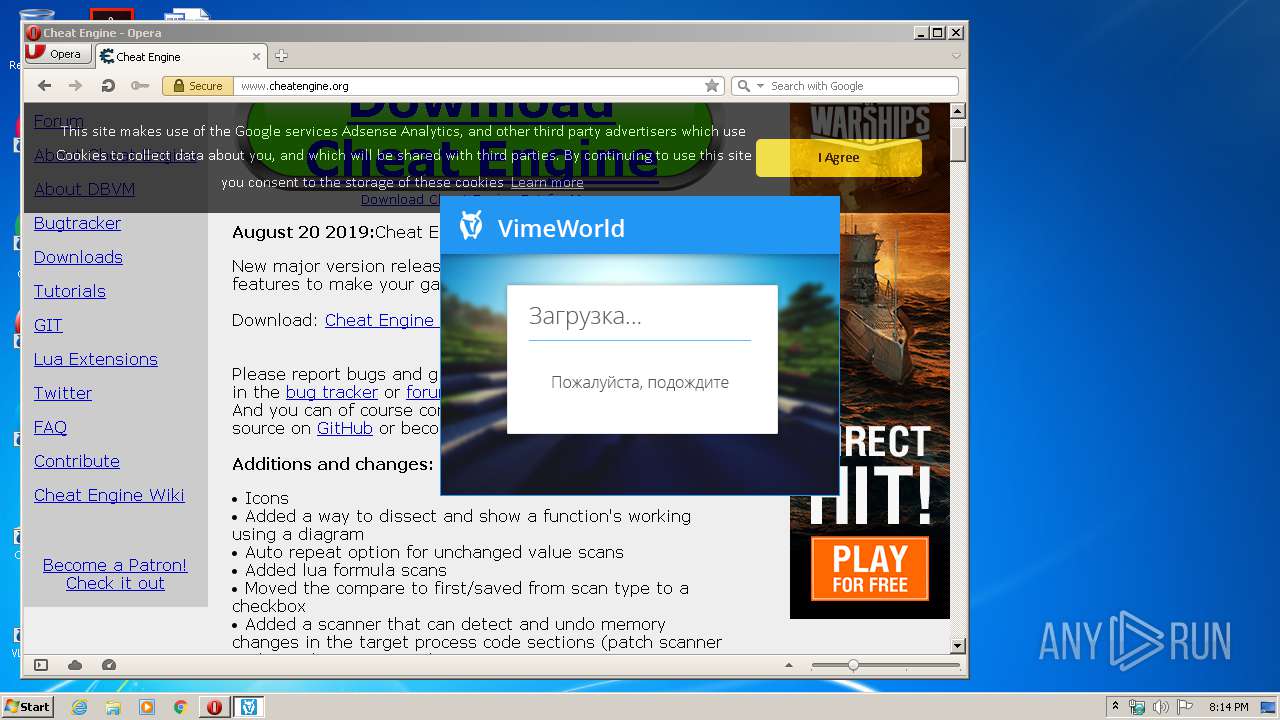Switch to VimeWorld in taskbar
Image resolution: width=1280 pixels, height=720 pixels.
tap(248, 707)
